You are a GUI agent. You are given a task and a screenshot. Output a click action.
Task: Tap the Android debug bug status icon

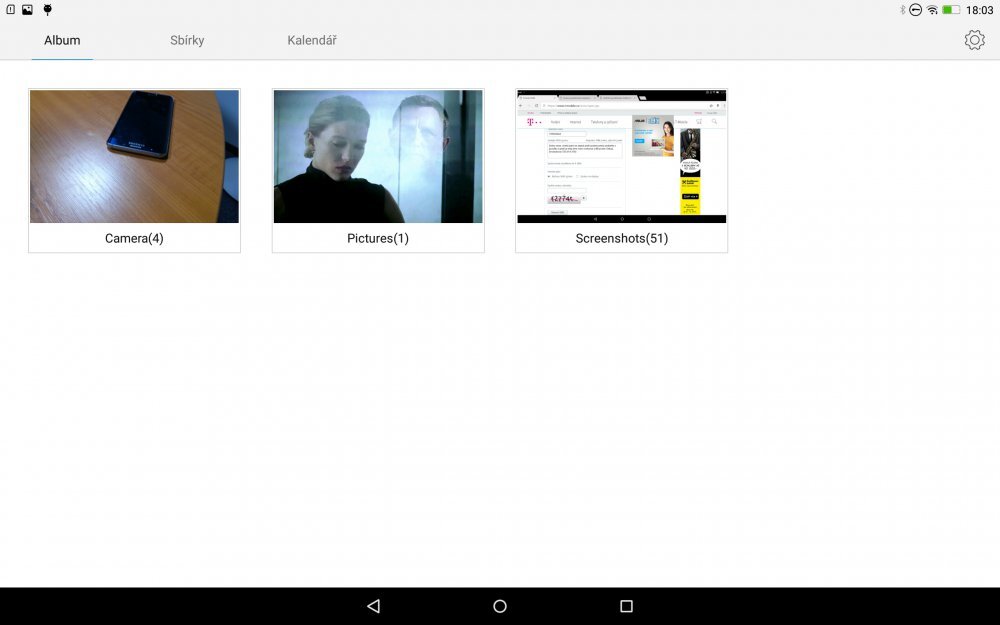(47, 10)
